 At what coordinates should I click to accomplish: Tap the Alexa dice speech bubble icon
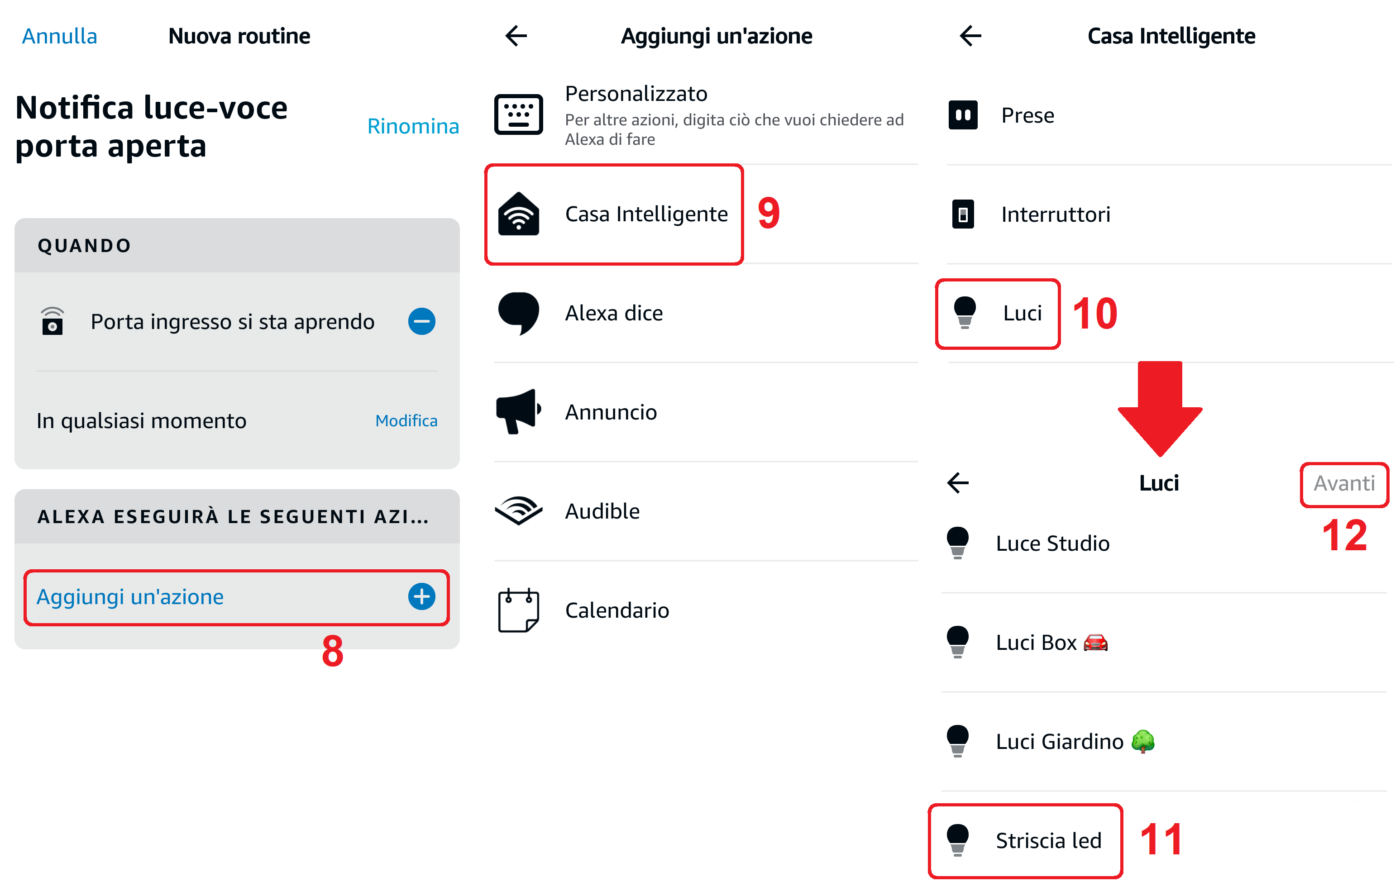pos(518,313)
